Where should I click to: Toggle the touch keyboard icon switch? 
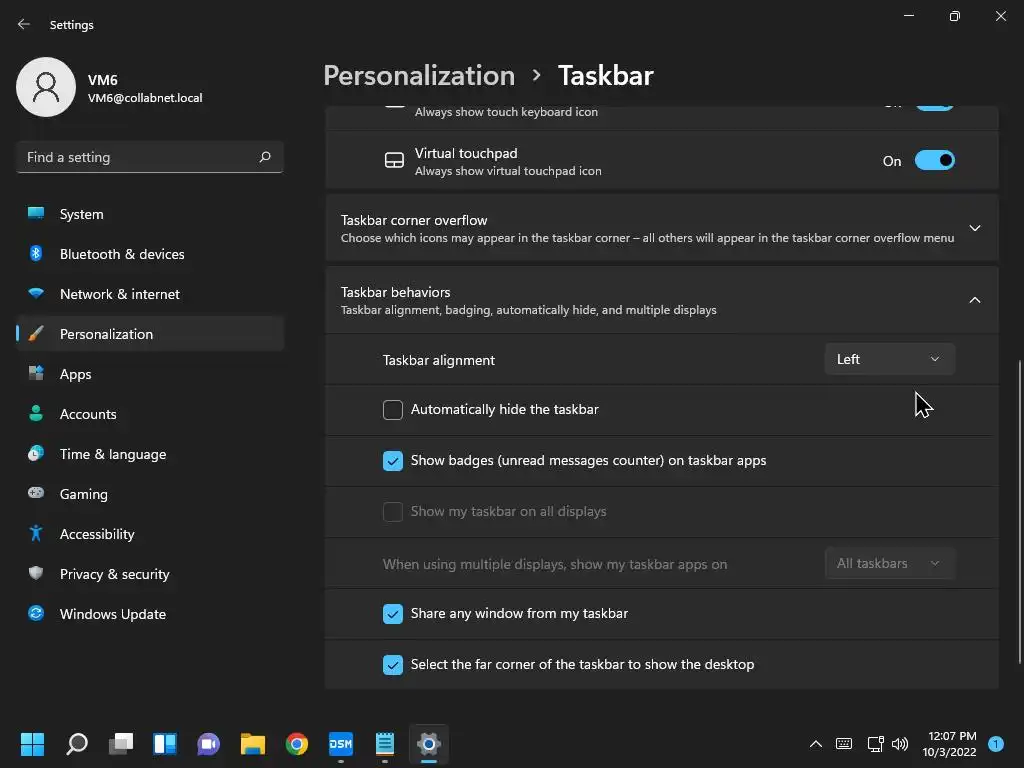tap(935, 106)
